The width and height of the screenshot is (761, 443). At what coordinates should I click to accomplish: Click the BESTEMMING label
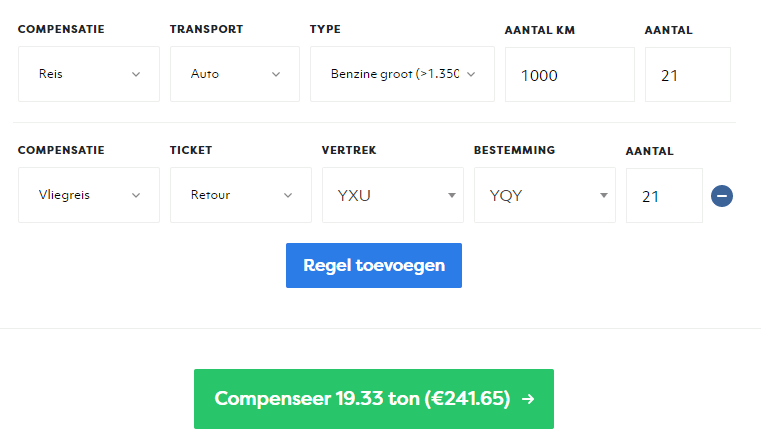point(514,150)
